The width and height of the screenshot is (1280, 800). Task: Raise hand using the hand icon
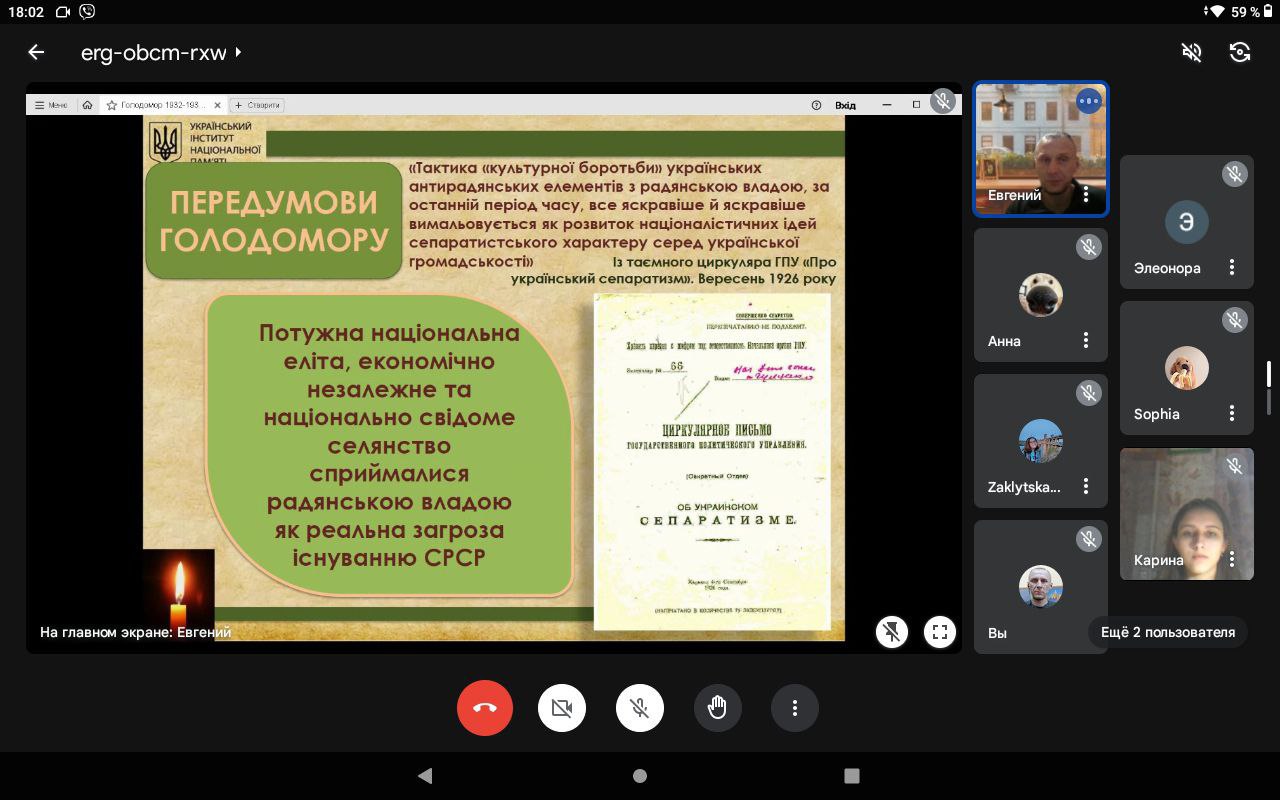(x=717, y=708)
